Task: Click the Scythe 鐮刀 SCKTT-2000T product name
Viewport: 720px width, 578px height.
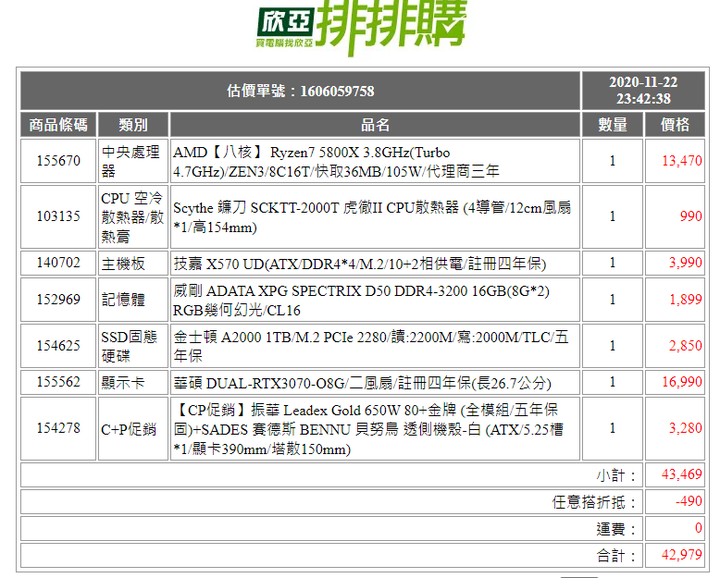Action: 372,217
